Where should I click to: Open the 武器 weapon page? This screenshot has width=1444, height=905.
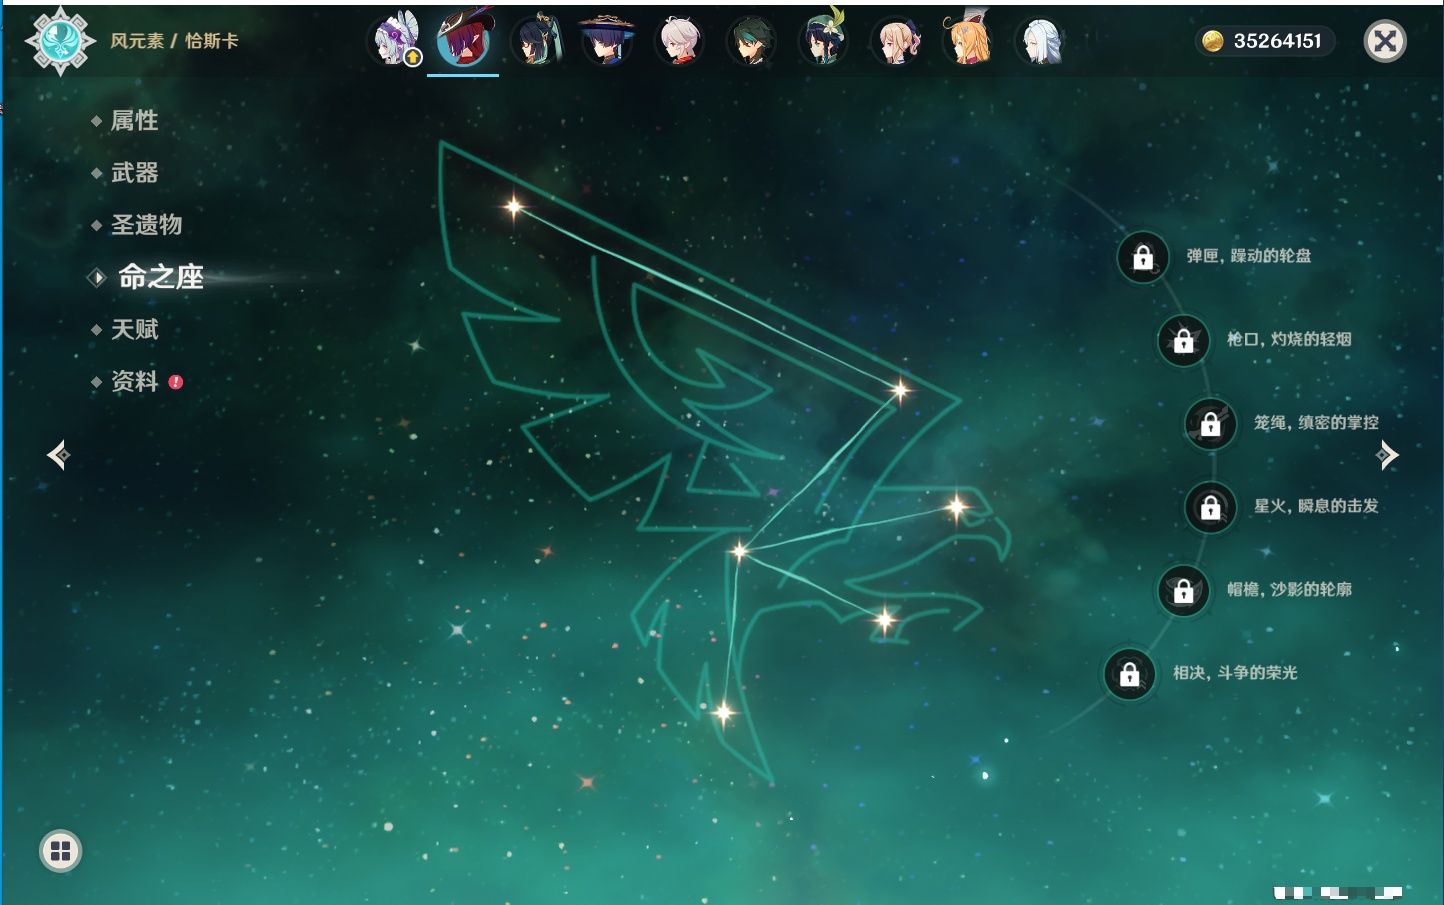[134, 173]
